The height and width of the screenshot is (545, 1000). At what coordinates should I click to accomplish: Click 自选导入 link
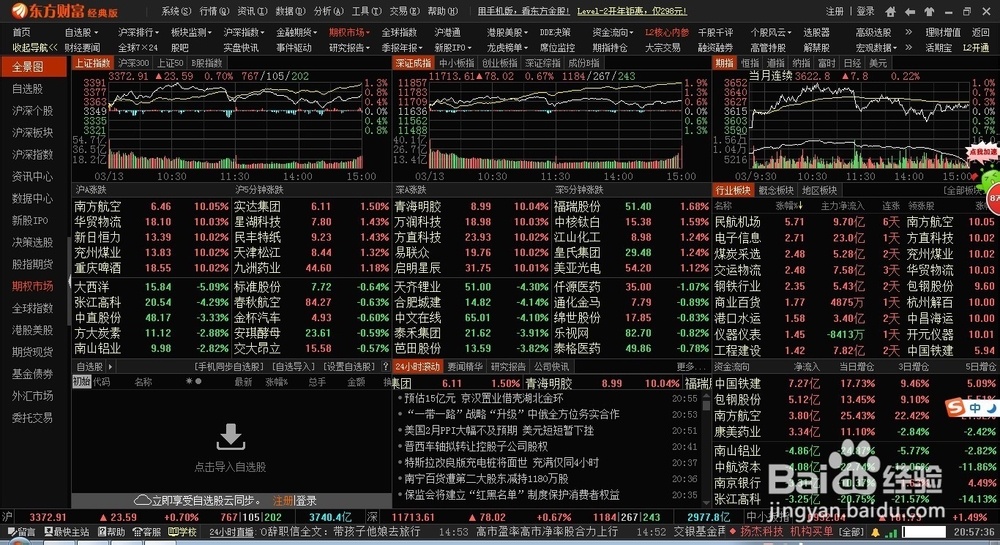pyautogui.click(x=293, y=367)
